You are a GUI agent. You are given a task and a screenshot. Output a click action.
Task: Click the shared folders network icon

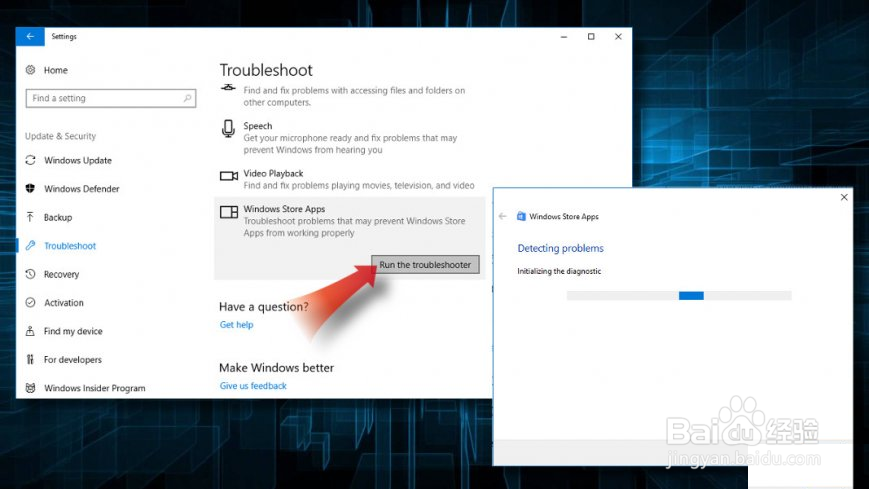coord(228,88)
